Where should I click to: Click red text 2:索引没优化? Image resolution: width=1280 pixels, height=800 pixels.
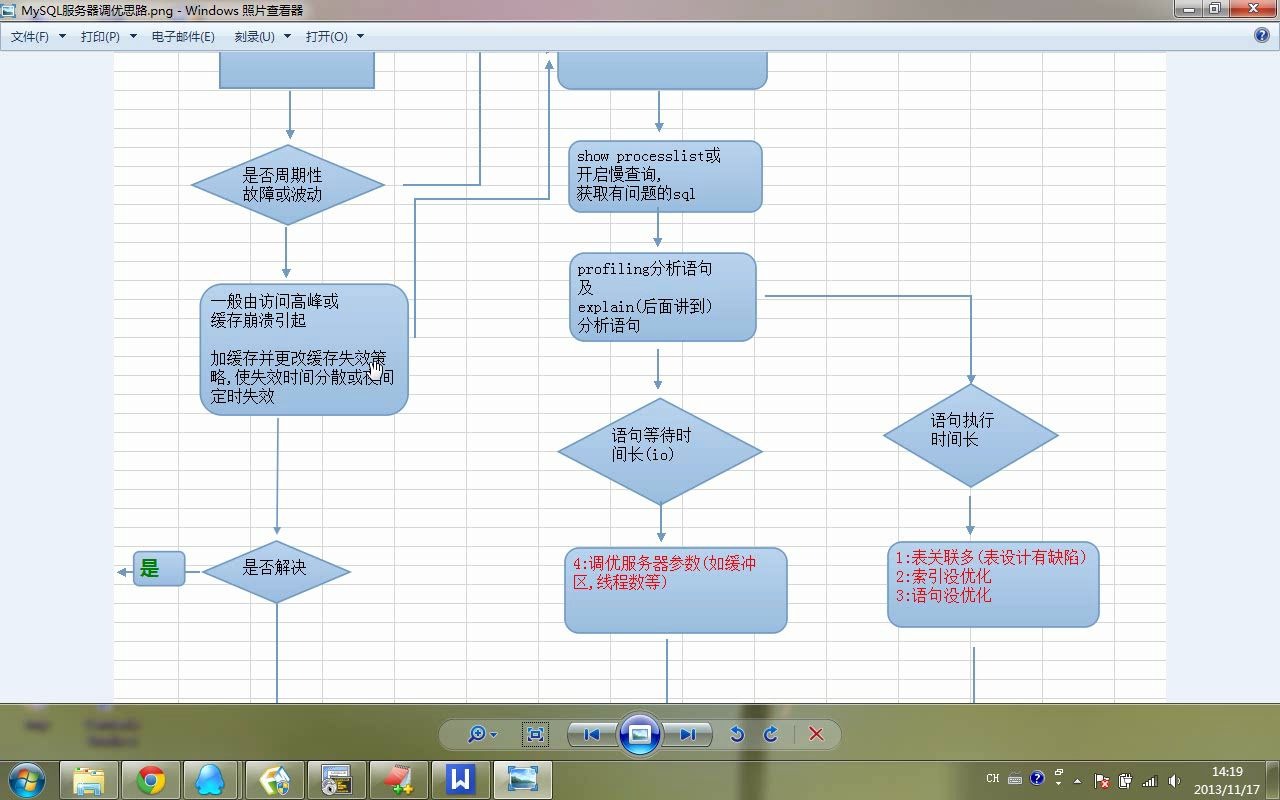click(943, 576)
